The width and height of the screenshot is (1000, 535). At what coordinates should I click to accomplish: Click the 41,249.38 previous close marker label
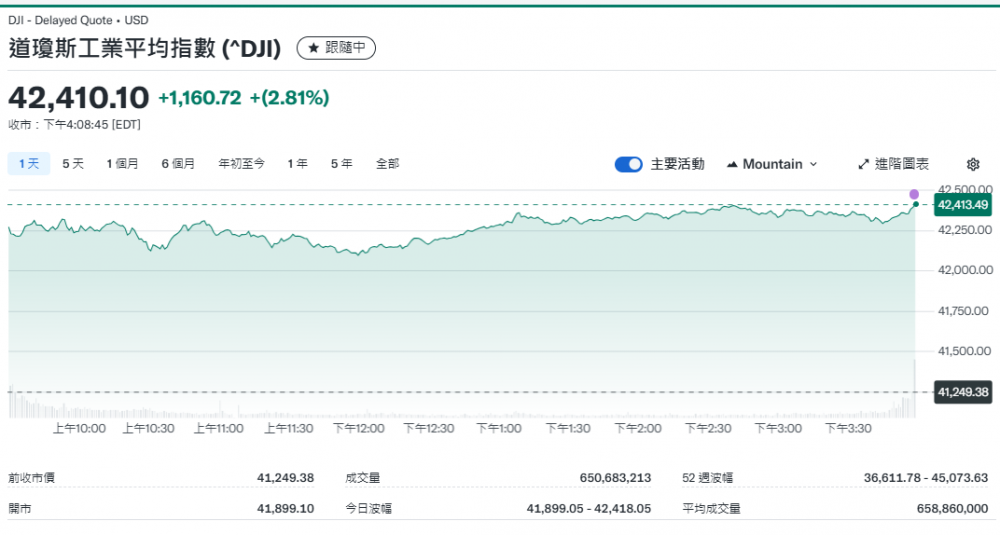click(962, 392)
